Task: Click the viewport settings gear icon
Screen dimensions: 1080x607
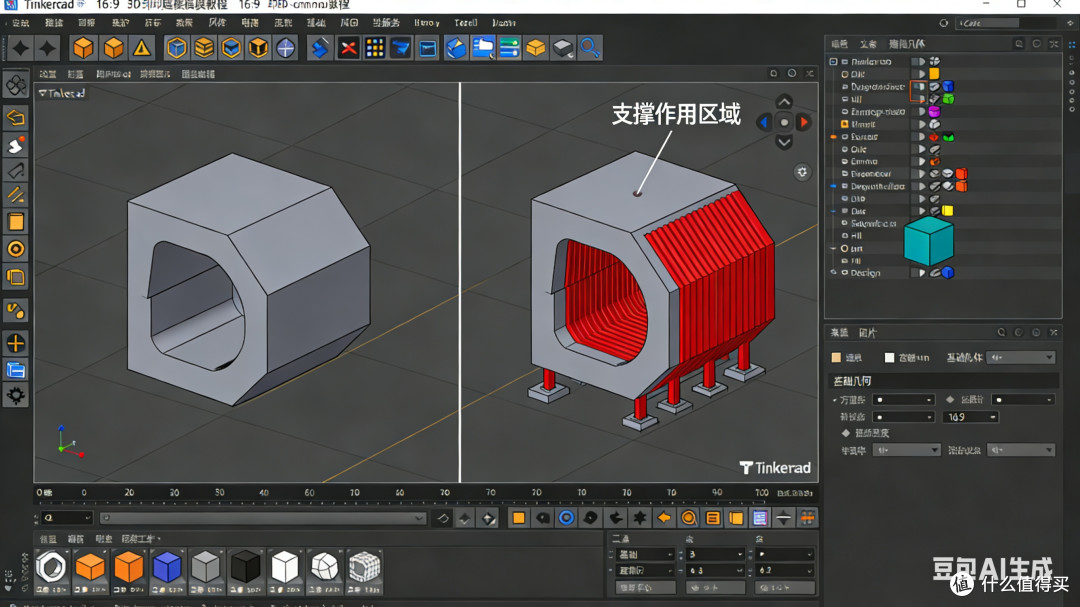Action: click(x=802, y=172)
